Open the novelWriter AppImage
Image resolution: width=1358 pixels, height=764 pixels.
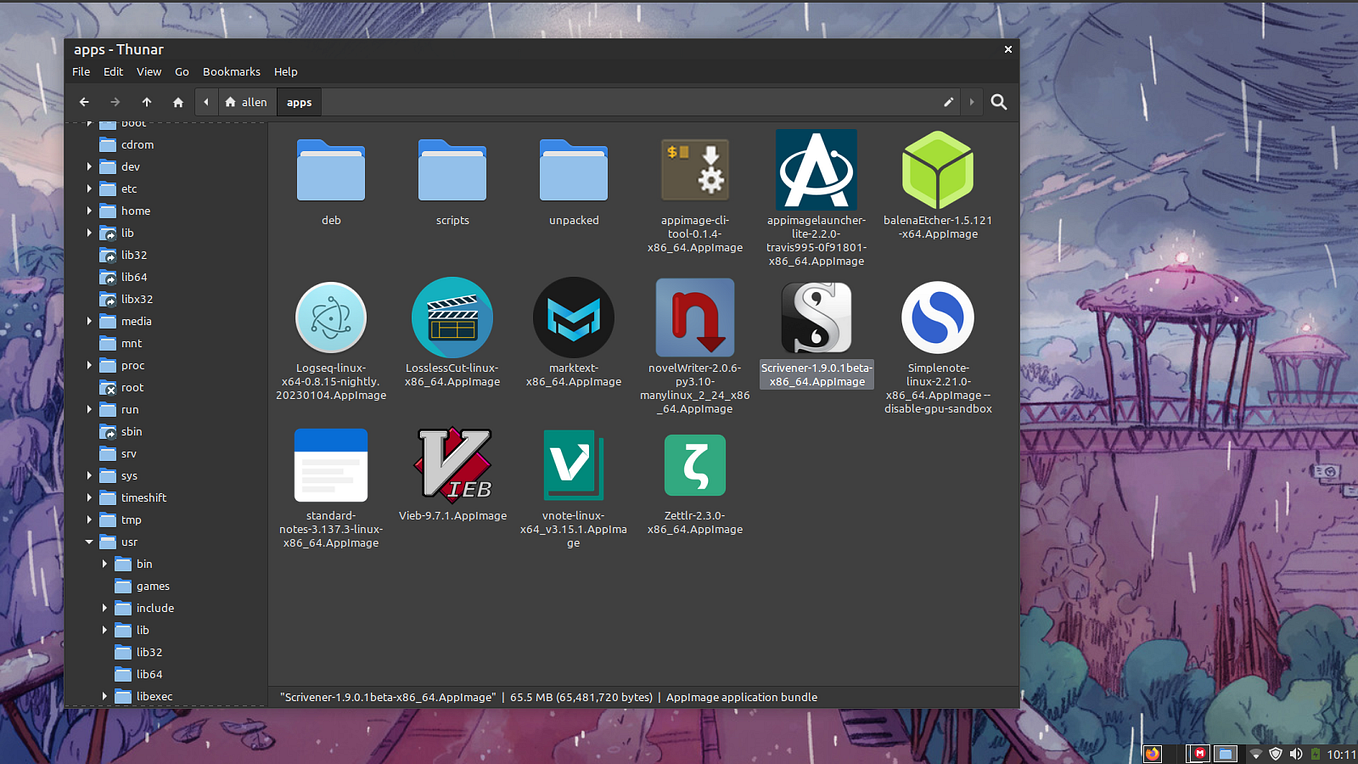click(695, 317)
